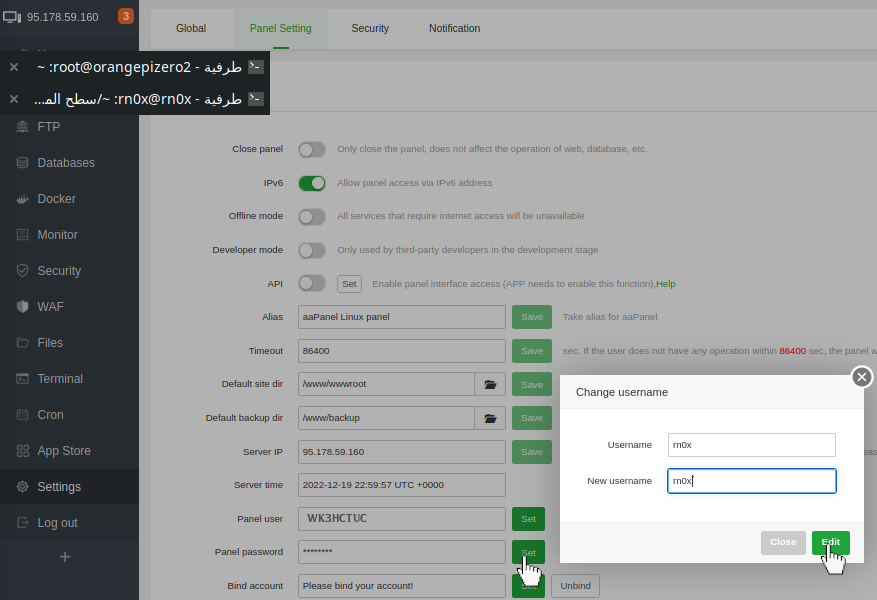The width and height of the screenshot is (877, 600).
Task: Focus the New username field
Action: click(752, 481)
